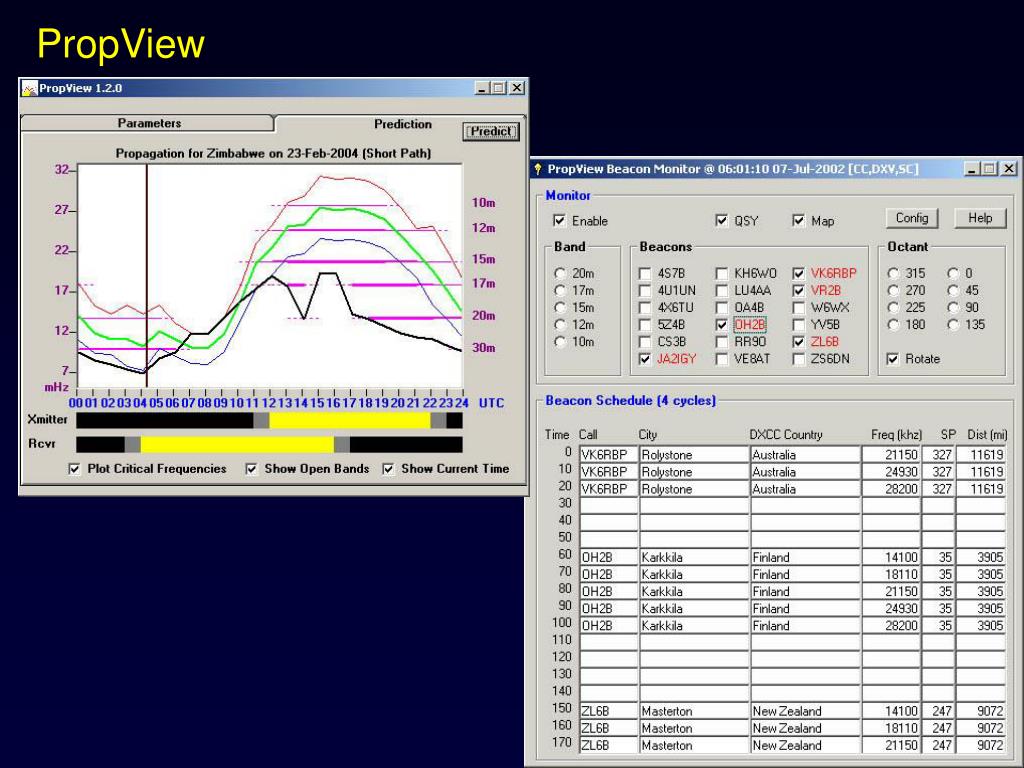Click the 28200 frequency cell for OH2B

tap(891, 626)
